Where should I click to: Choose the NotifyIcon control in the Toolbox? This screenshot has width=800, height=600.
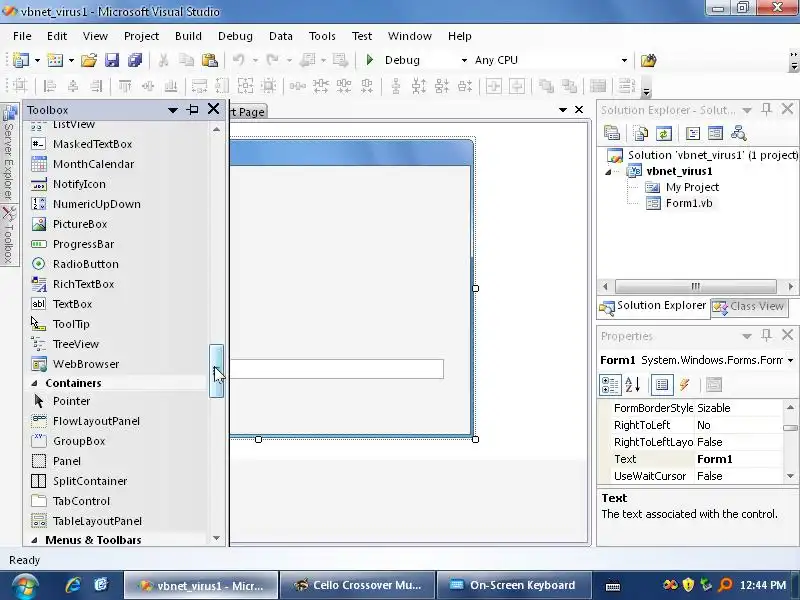click(79, 184)
